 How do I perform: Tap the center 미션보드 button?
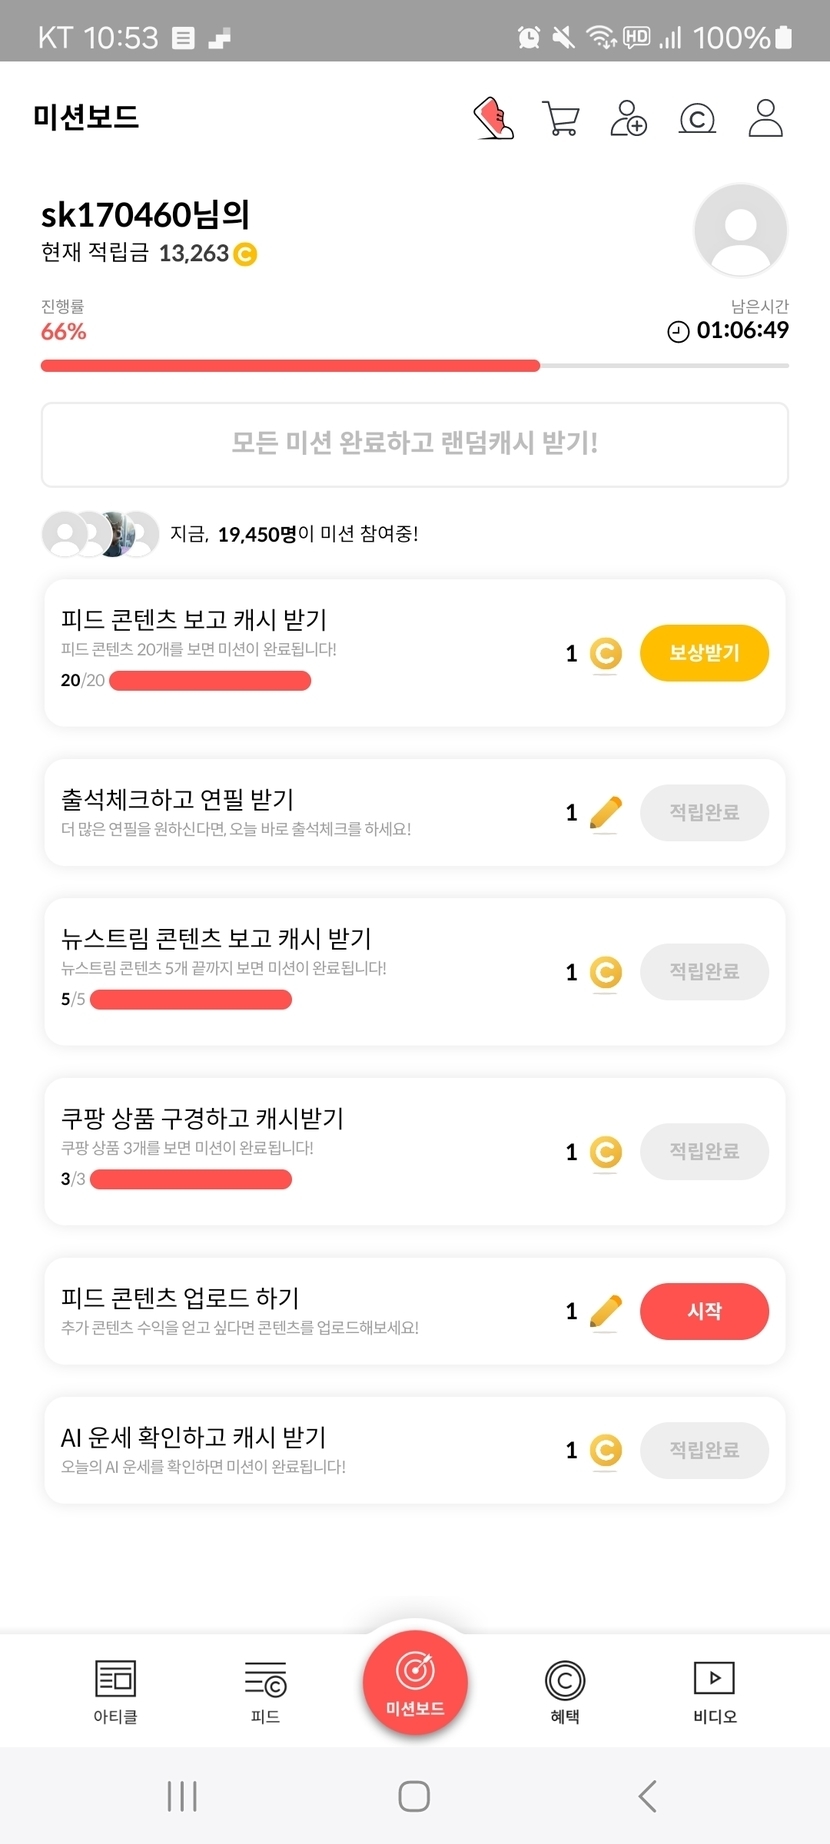coord(415,1684)
